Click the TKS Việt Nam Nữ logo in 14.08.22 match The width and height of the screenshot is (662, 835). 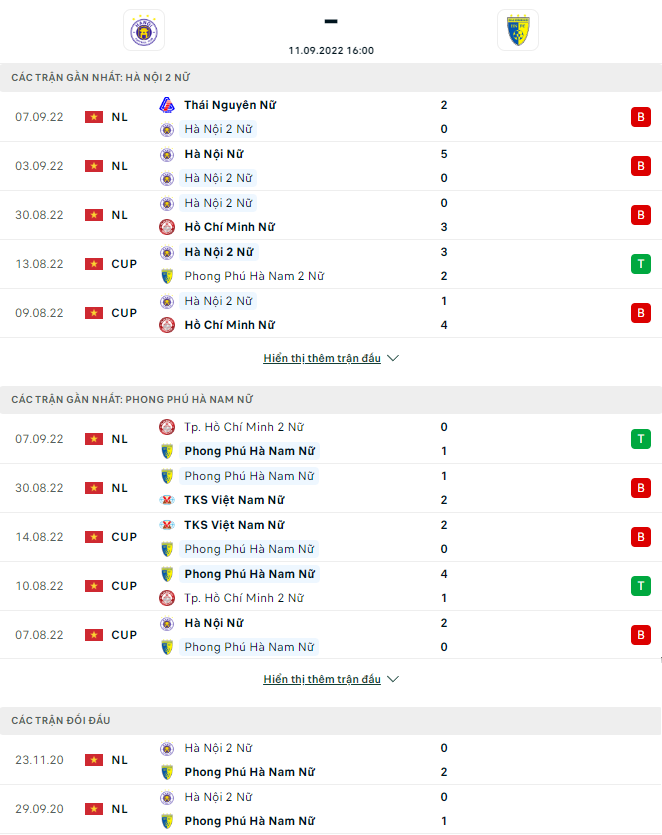coord(168,525)
